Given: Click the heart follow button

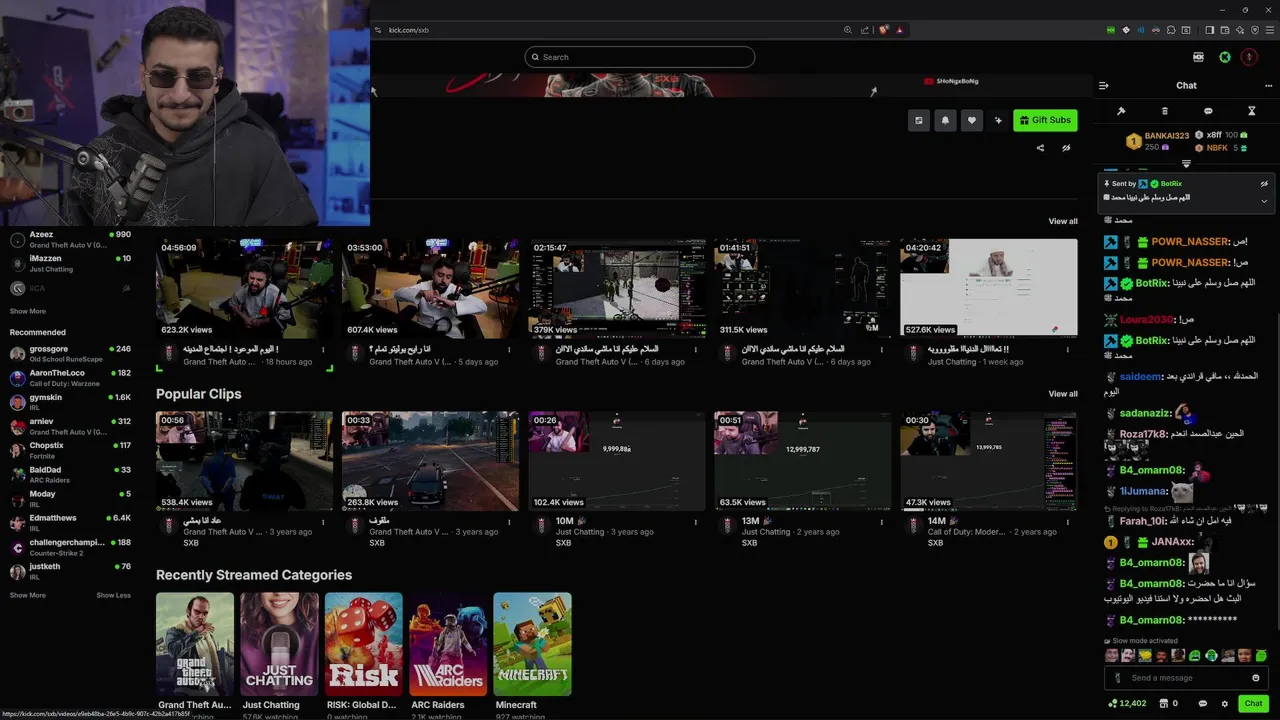Looking at the screenshot, I should (971, 120).
